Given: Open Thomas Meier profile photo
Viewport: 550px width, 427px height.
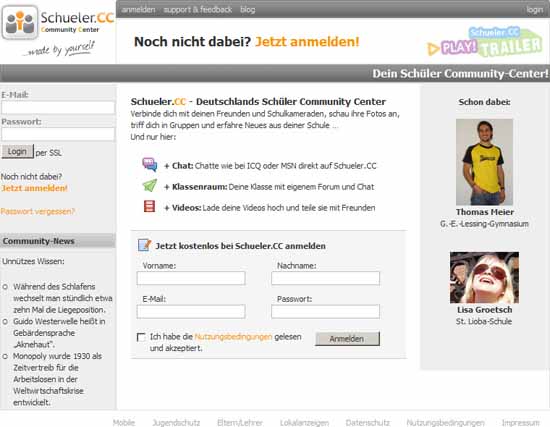Looking at the screenshot, I should (x=484, y=162).
